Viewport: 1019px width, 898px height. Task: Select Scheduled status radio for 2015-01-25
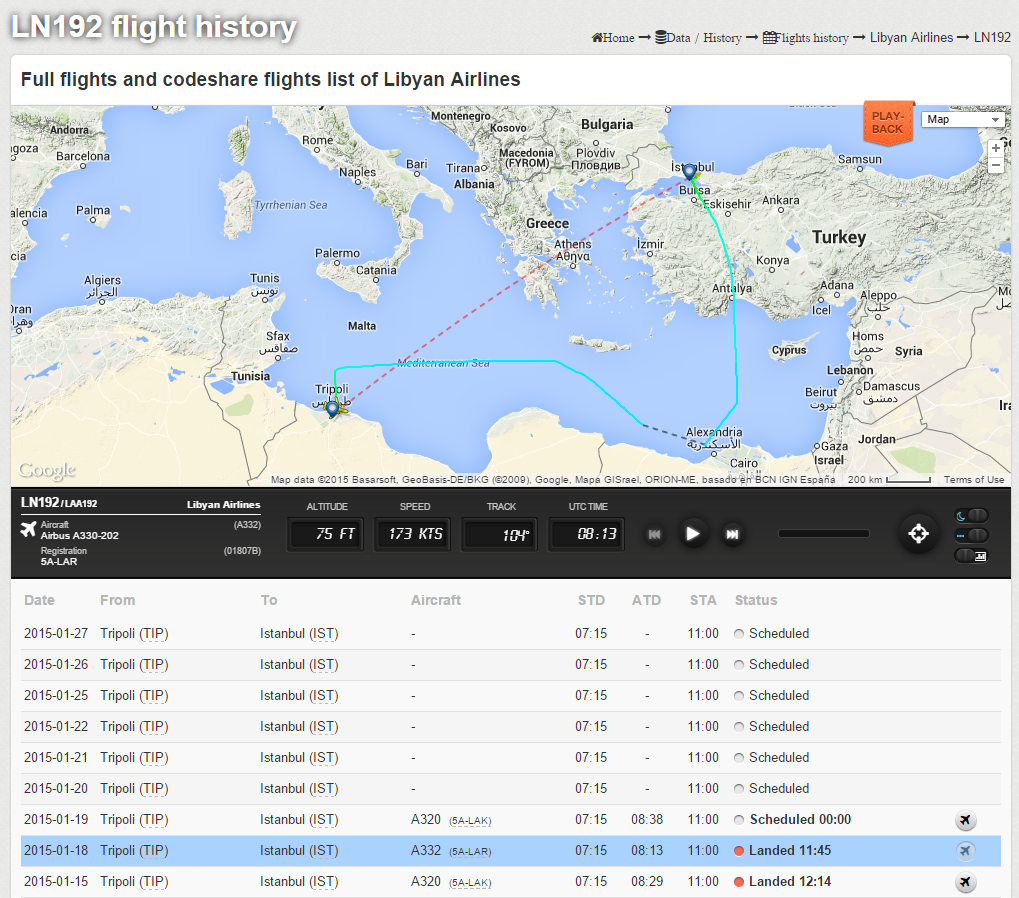[739, 696]
